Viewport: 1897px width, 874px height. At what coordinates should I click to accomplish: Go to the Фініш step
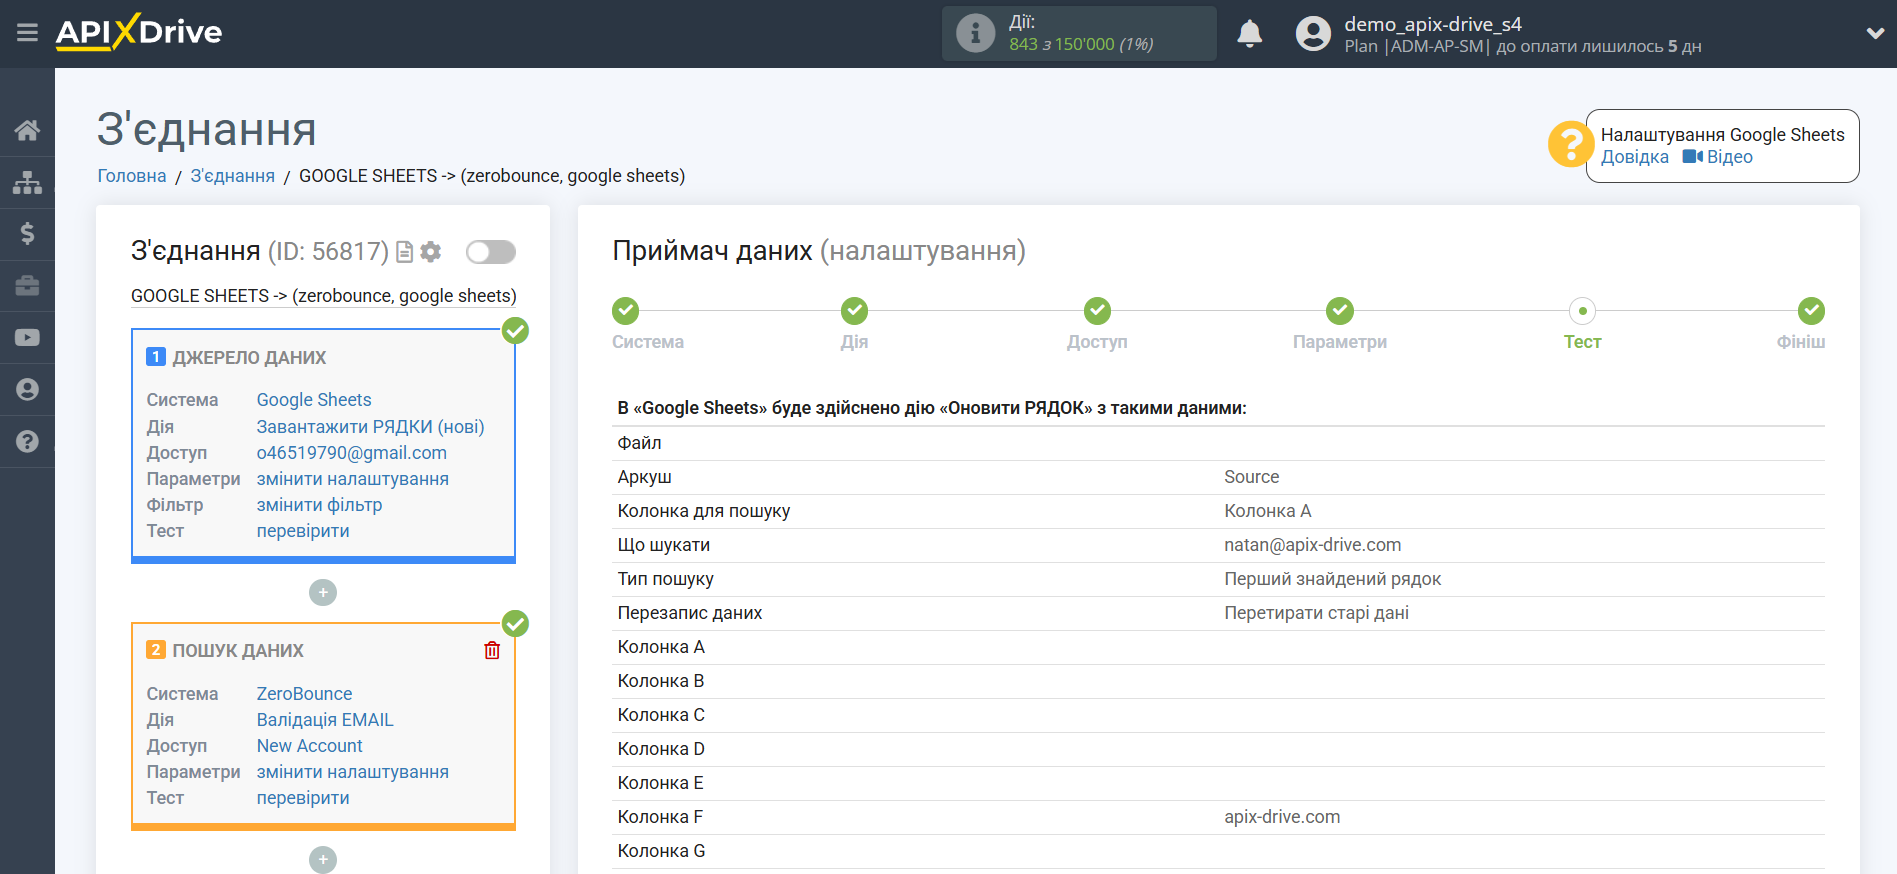[1810, 312]
